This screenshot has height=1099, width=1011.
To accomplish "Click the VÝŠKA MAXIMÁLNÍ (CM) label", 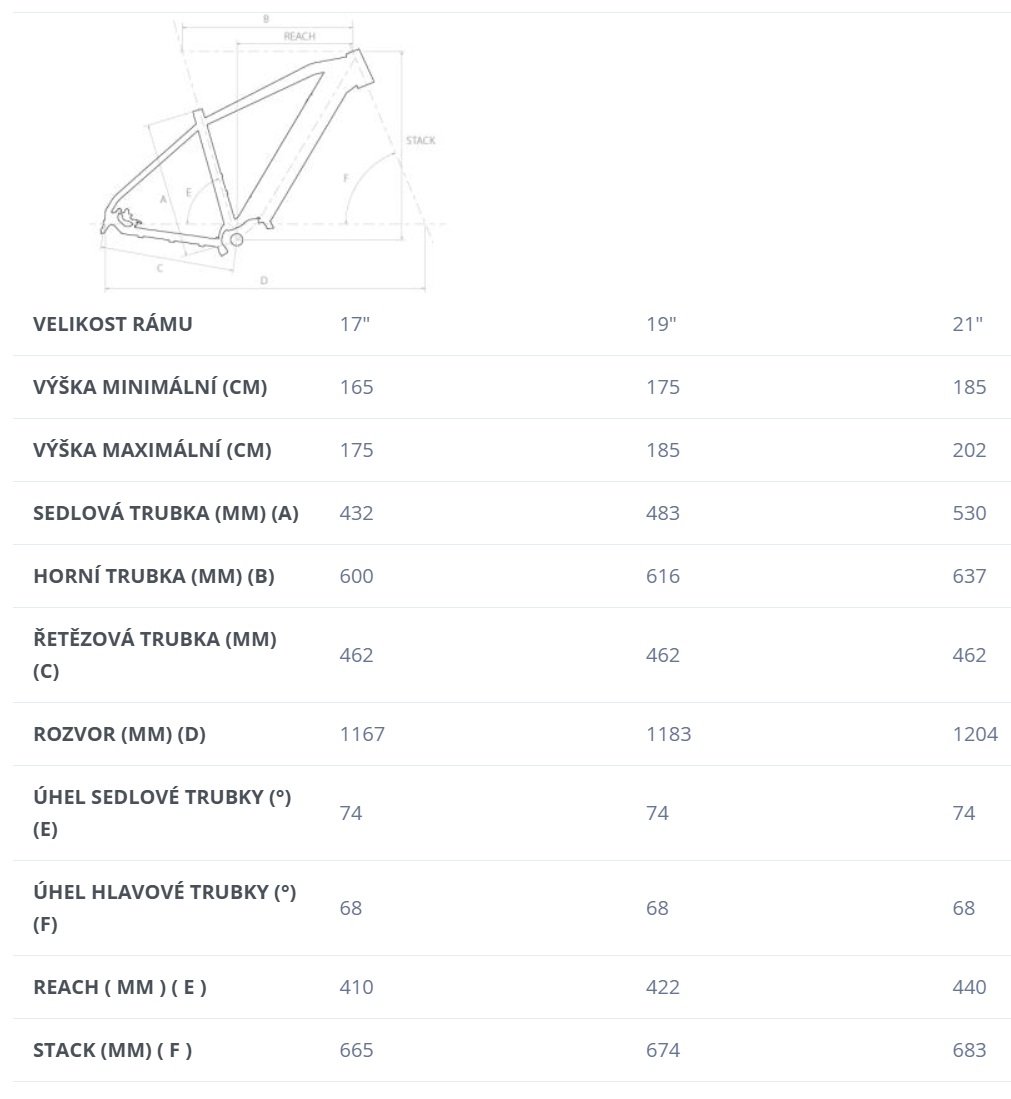I will click(x=152, y=450).
